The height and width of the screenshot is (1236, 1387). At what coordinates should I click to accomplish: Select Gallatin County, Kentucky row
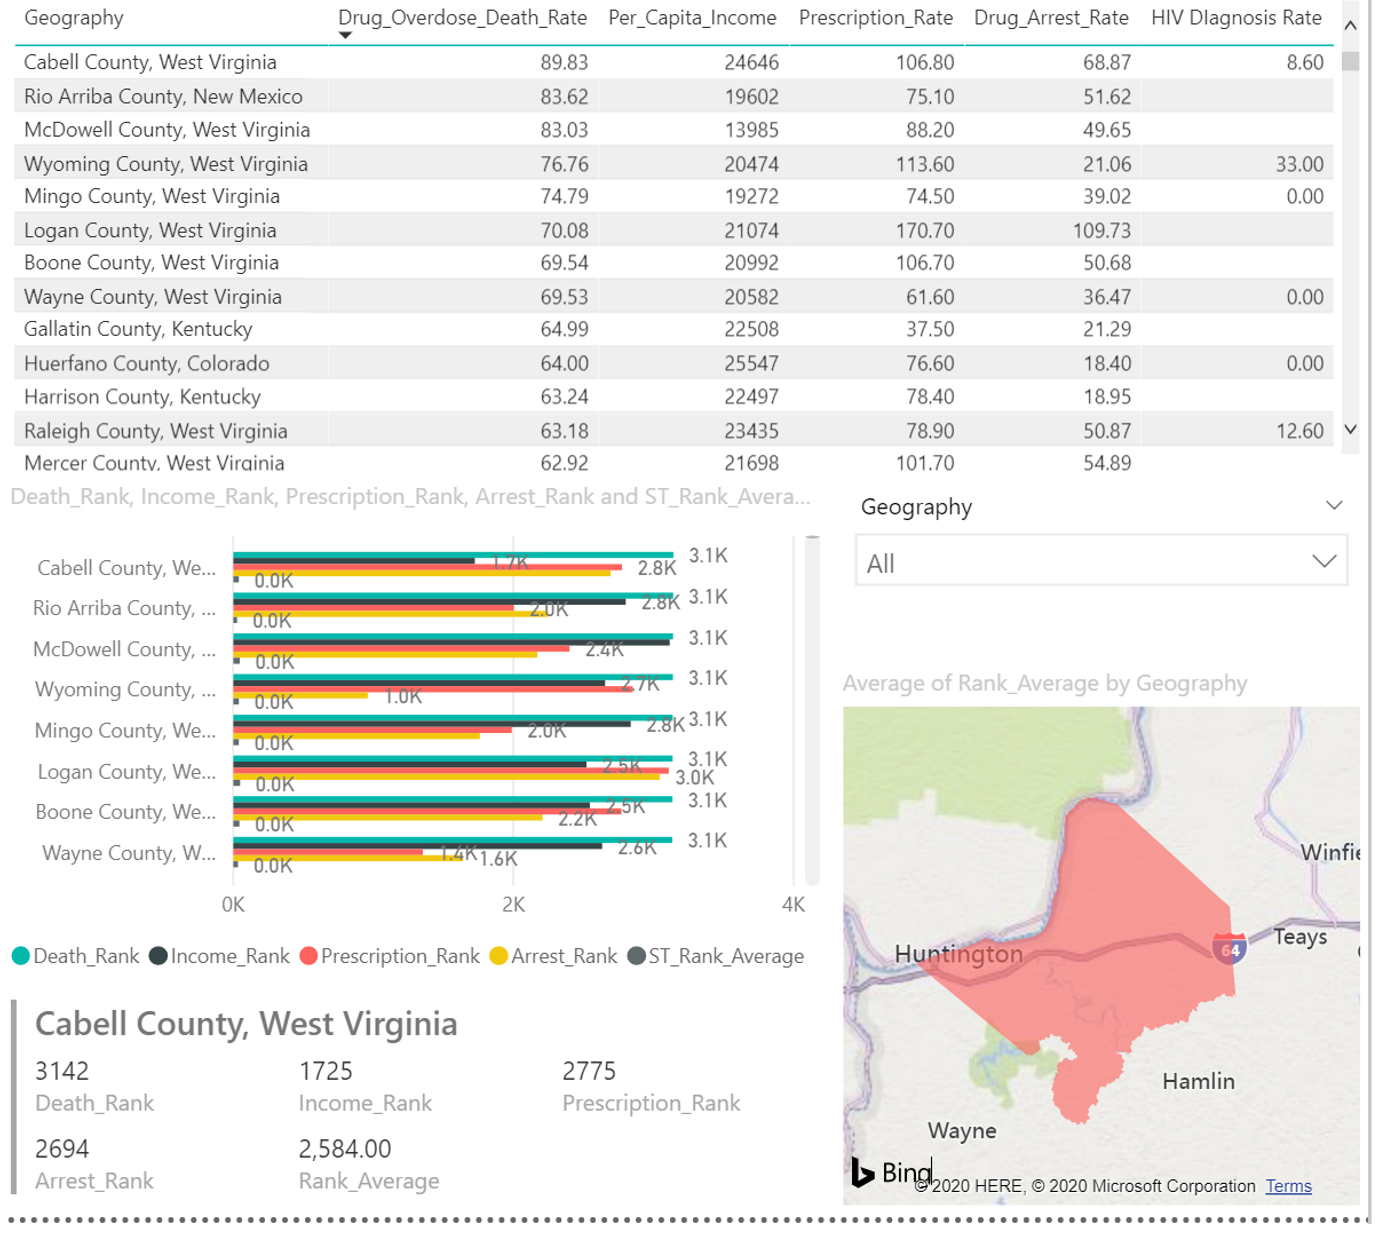click(x=673, y=329)
